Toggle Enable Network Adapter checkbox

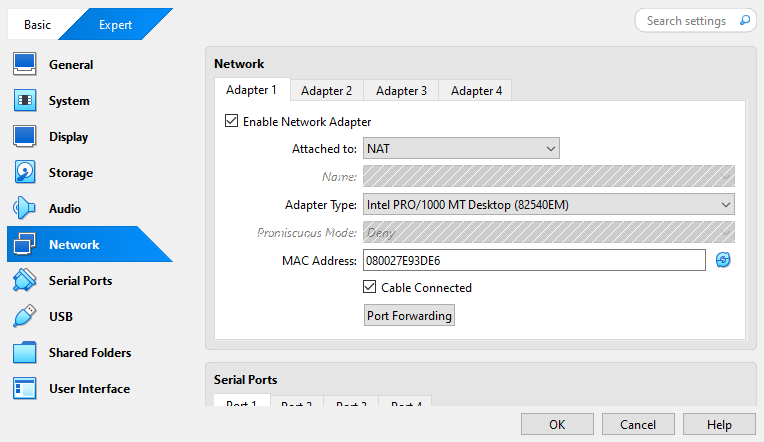click(232, 122)
